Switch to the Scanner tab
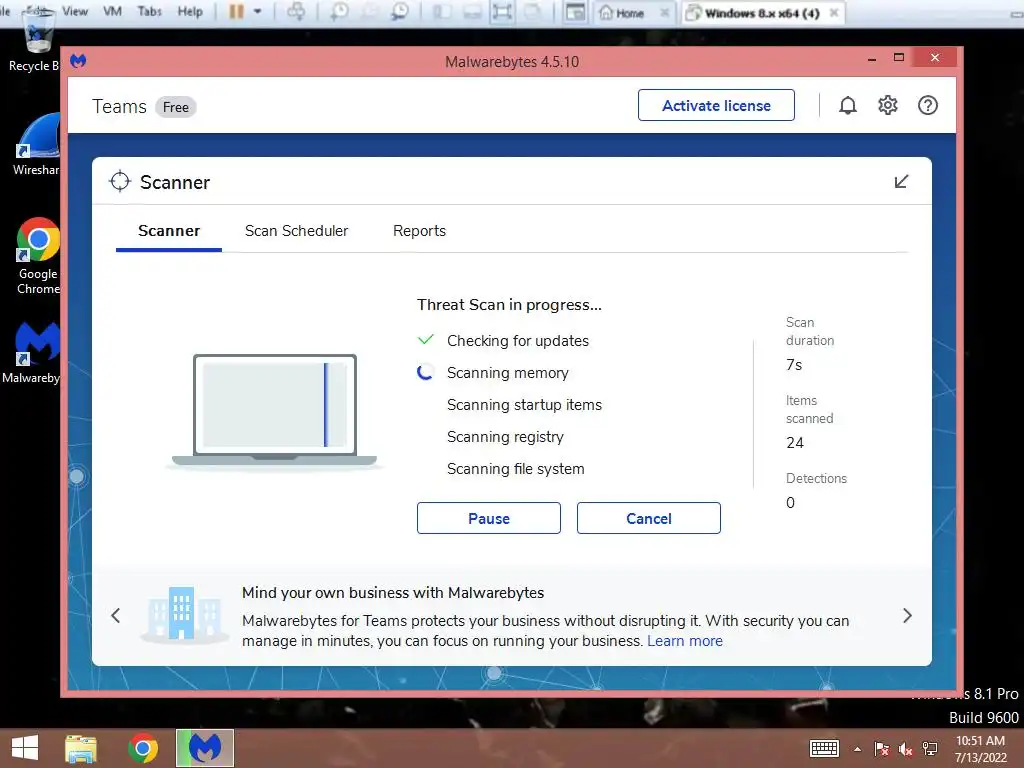 click(x=168, y=231)
